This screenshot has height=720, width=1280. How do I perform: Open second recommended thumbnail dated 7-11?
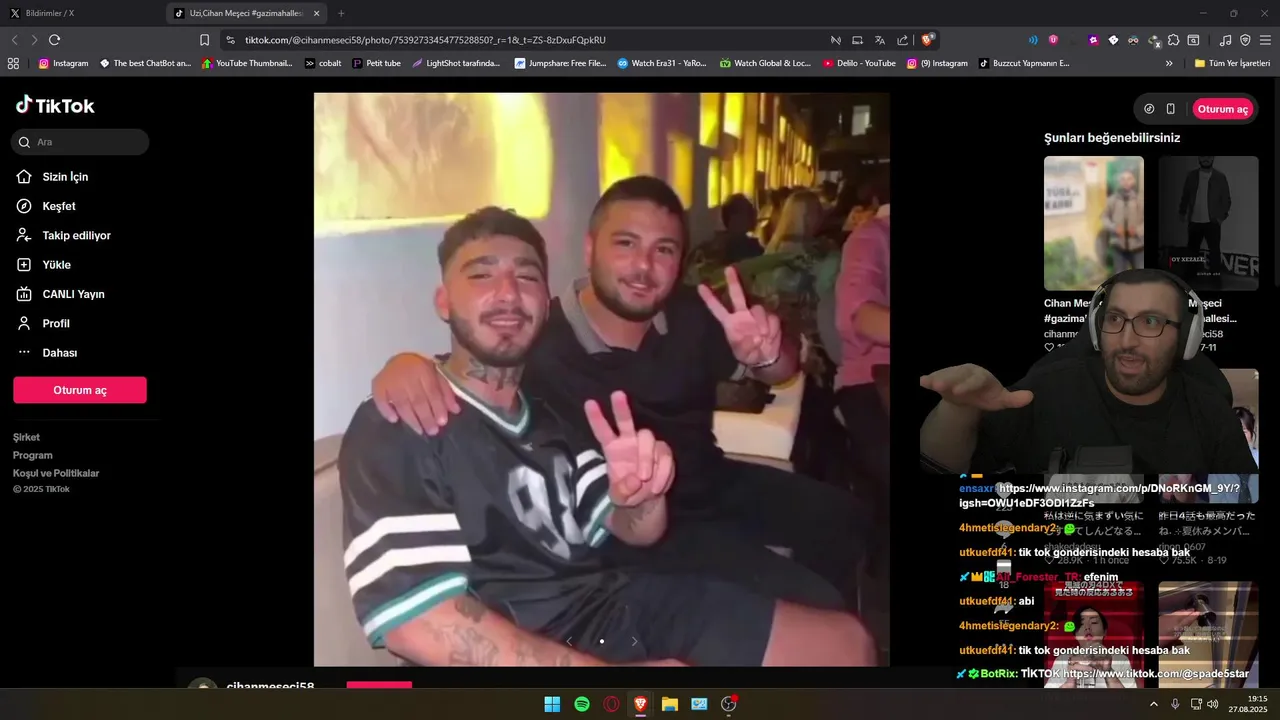tap(1208, 223)
